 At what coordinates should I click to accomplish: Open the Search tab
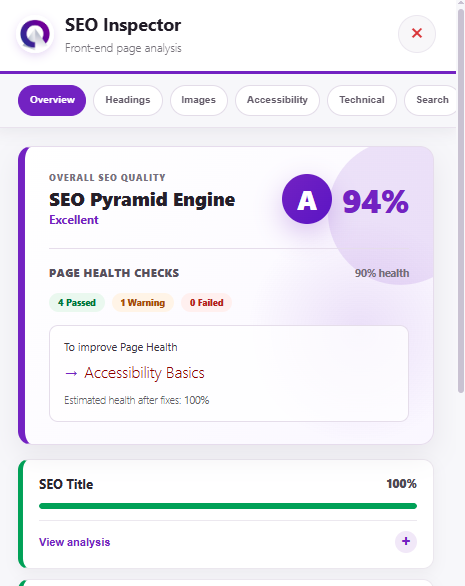pos(430,100)
